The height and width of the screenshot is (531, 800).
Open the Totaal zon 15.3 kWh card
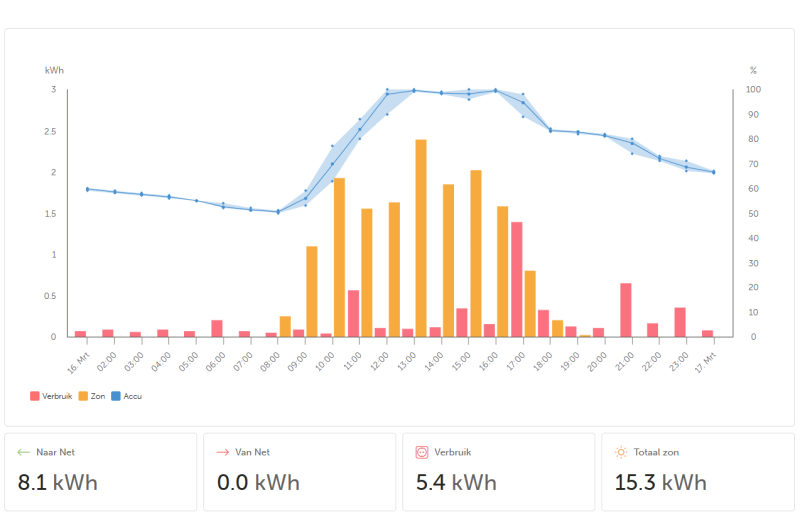pyautogui.click(x=698, y=472)
